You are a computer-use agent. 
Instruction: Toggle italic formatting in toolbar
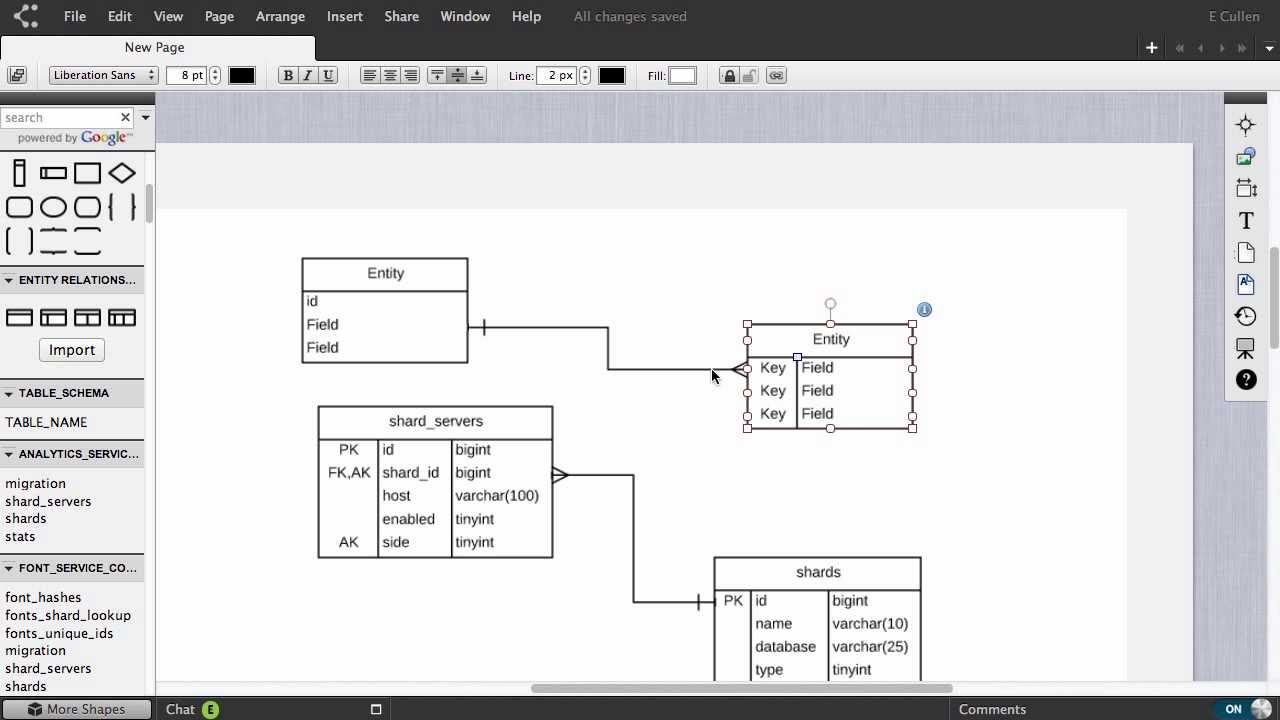(308, 75)
